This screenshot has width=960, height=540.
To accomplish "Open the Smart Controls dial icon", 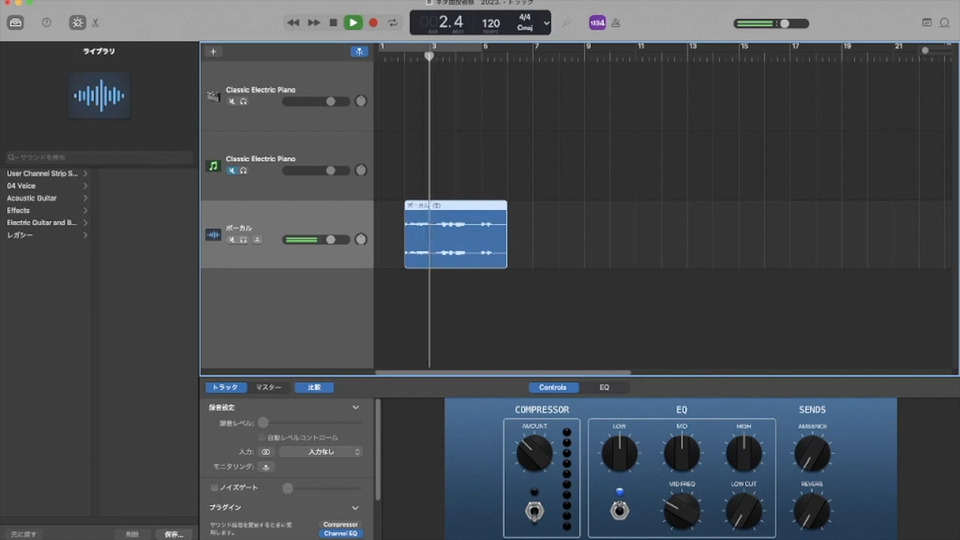I will (x=77, y=22).
